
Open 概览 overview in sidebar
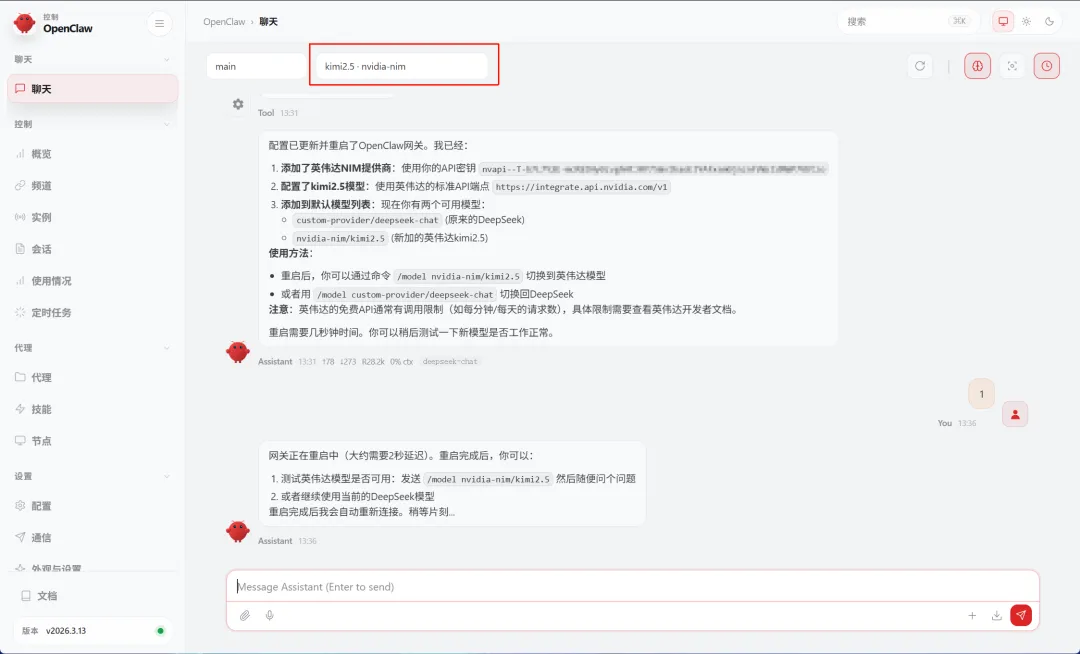tap(93, 154)
